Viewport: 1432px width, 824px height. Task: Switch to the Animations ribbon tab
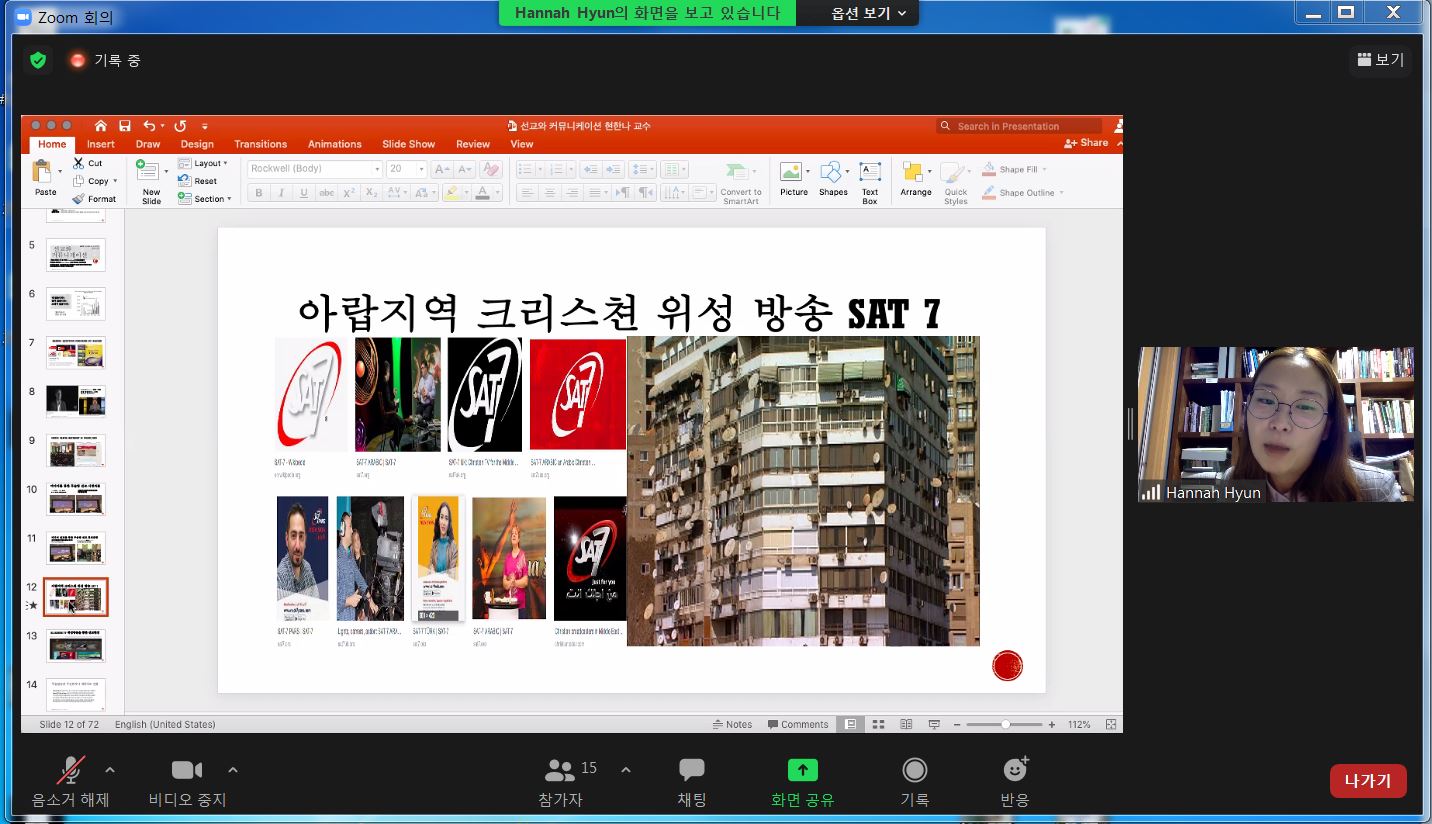tap(334, 144)
